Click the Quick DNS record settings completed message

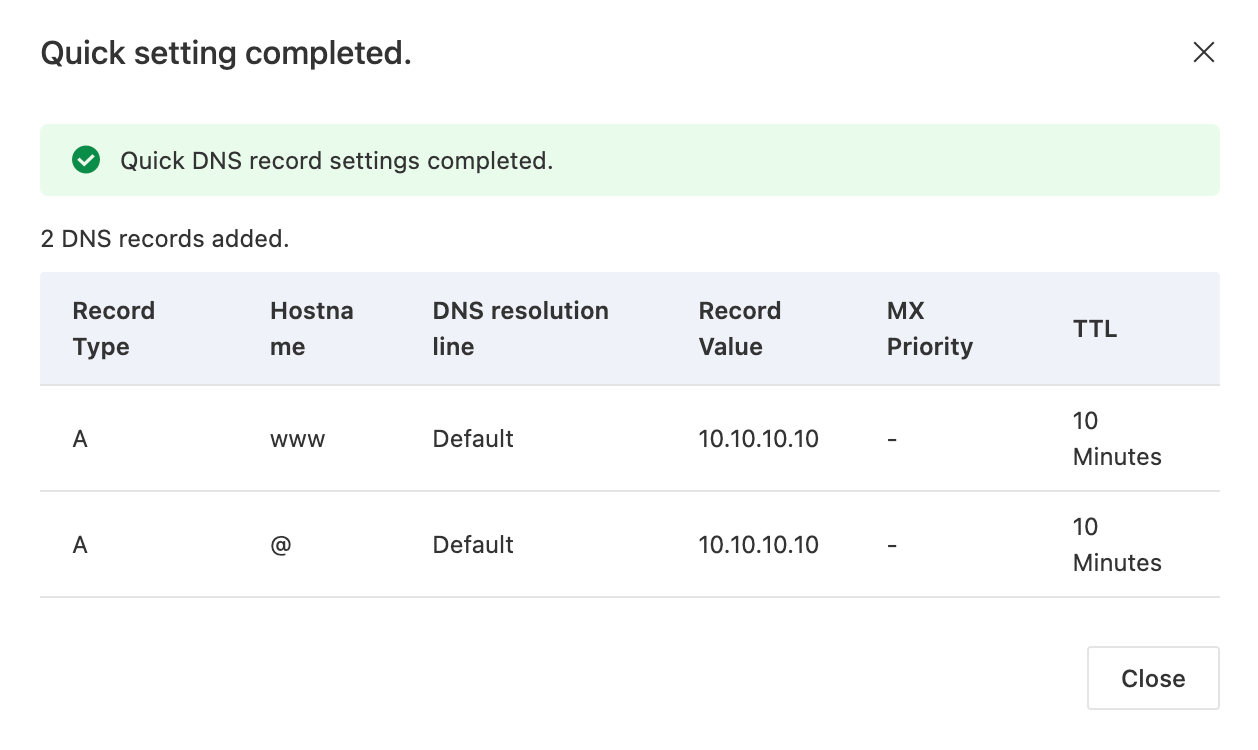[336, 160]
